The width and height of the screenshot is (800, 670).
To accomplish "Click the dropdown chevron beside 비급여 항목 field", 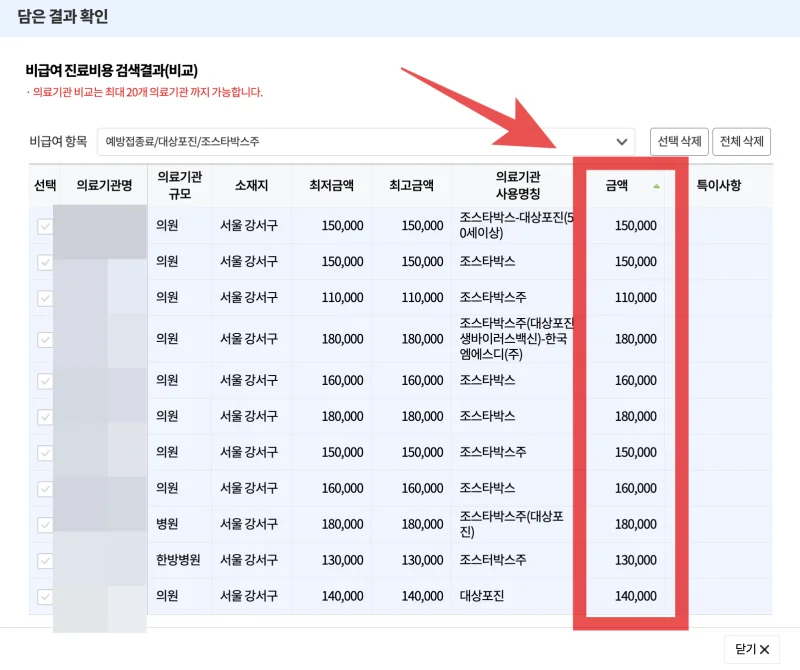I will [622, 141].
